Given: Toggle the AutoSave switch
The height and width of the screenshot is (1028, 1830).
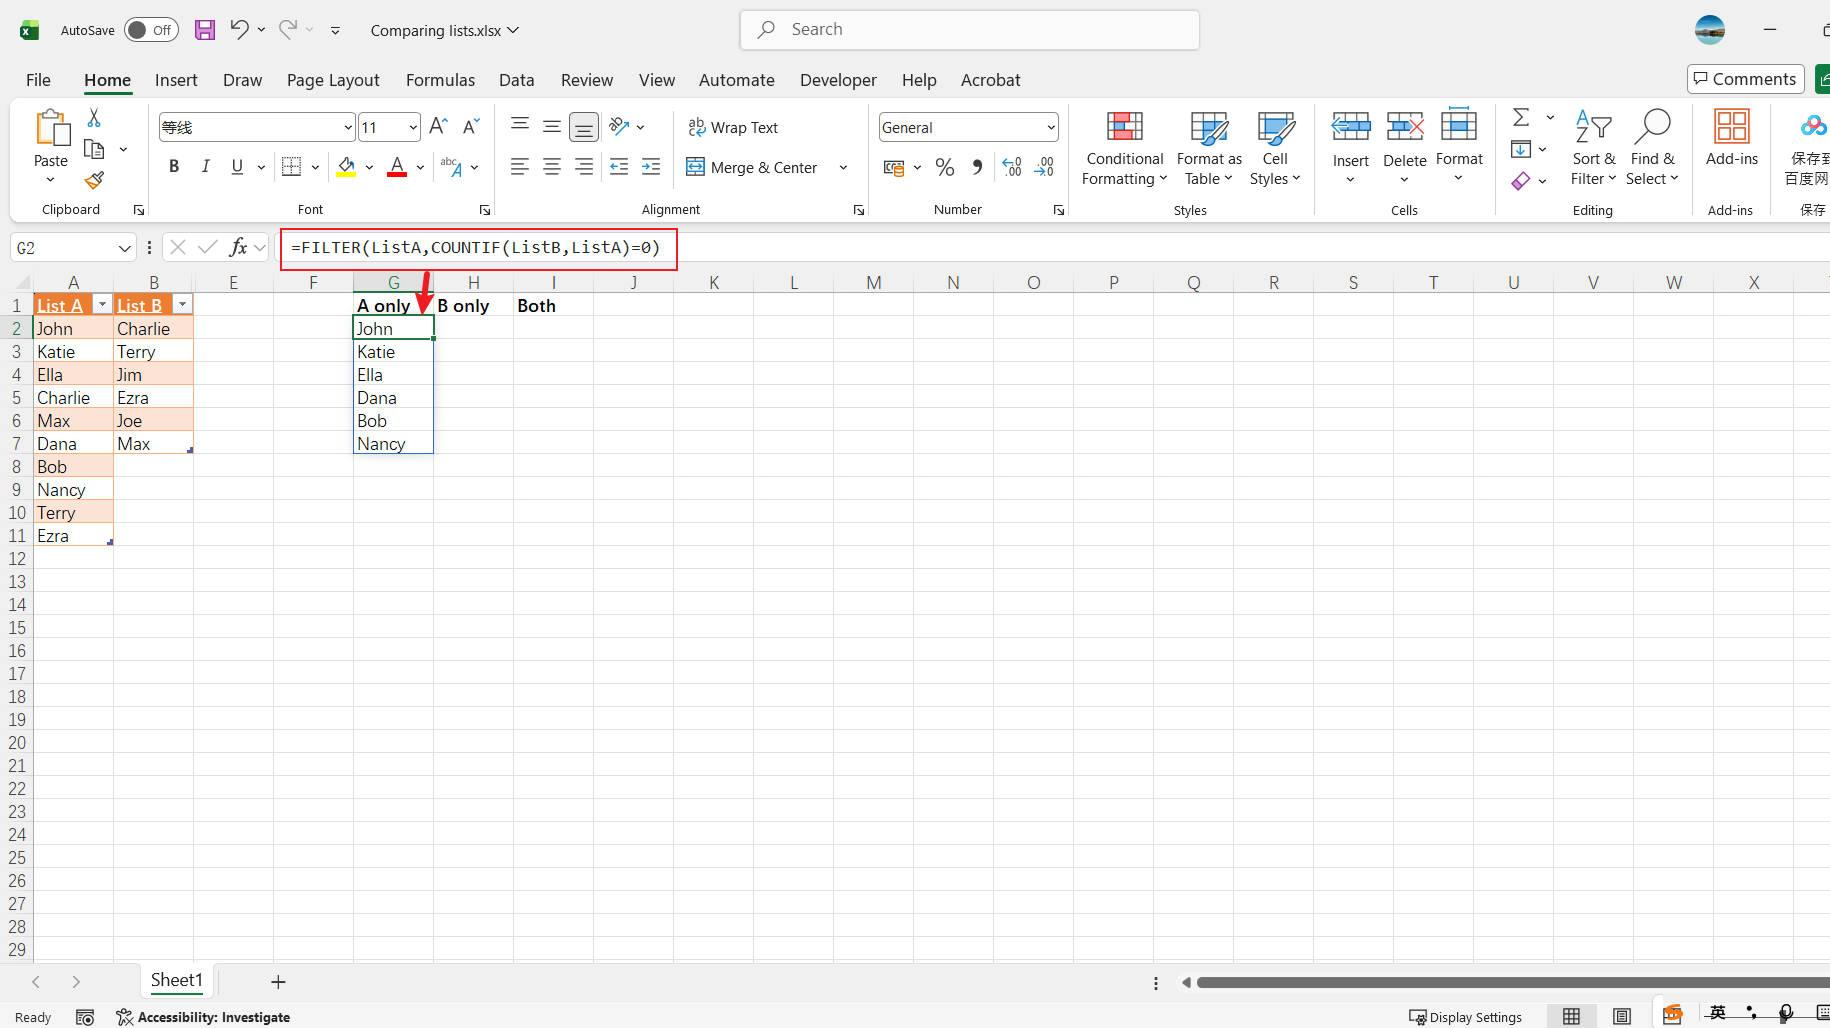Looking at the screenshot, I should 151,30.
